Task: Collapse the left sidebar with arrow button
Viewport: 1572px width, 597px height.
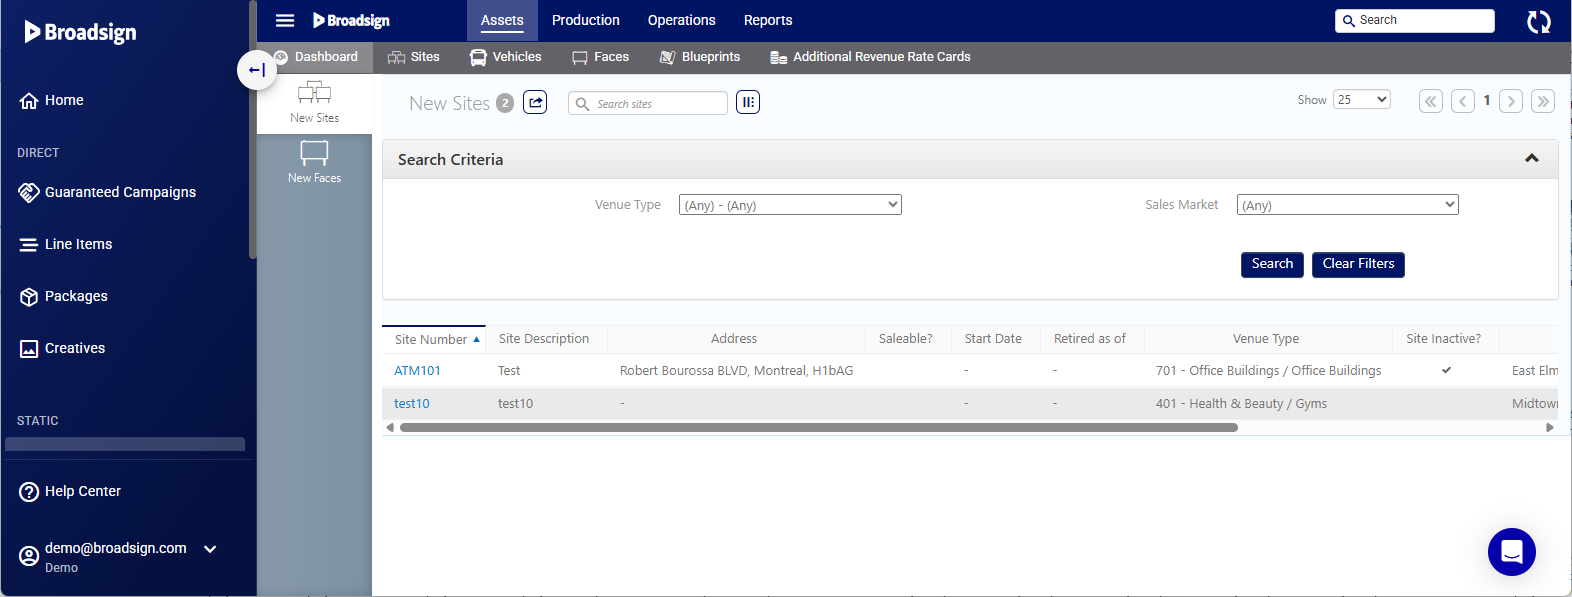Action: point(257,70)
